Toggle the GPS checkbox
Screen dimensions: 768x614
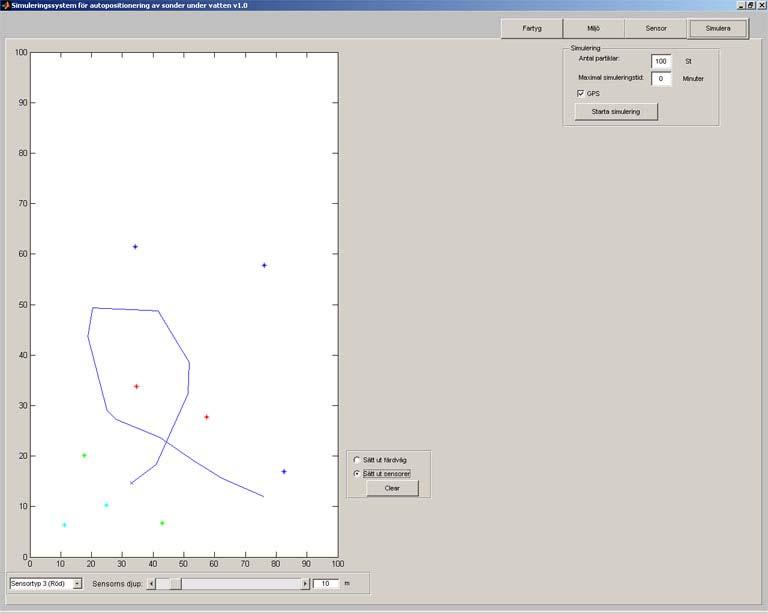click(x=581, y=93)
